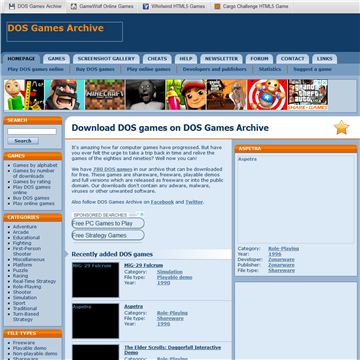Click the Free PC Games to Play button
360x360 pixels.
click(x=108, y=223)
